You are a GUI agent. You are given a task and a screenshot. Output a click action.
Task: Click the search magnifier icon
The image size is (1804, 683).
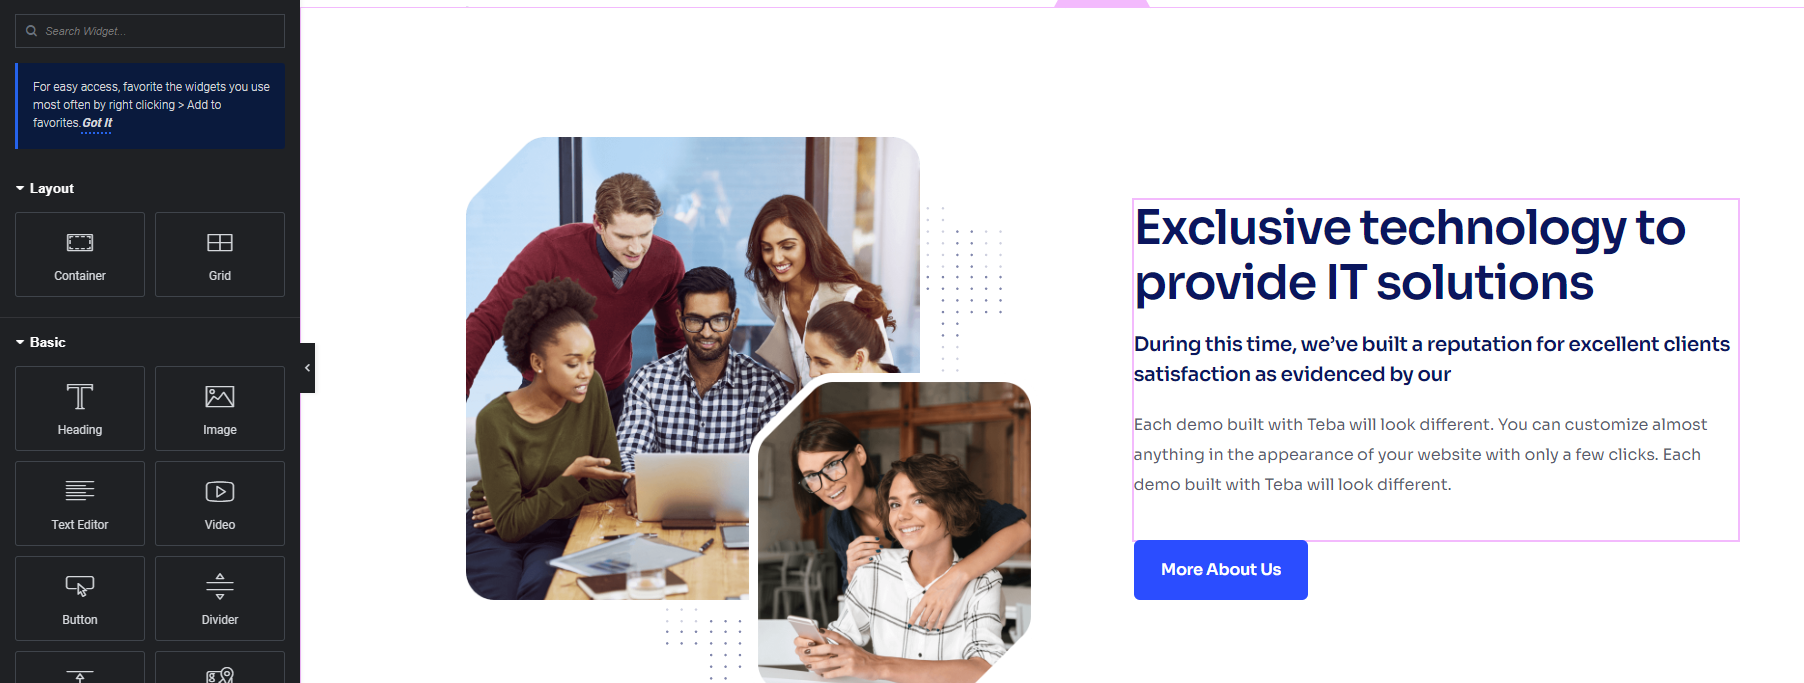(x=32, y=31)
